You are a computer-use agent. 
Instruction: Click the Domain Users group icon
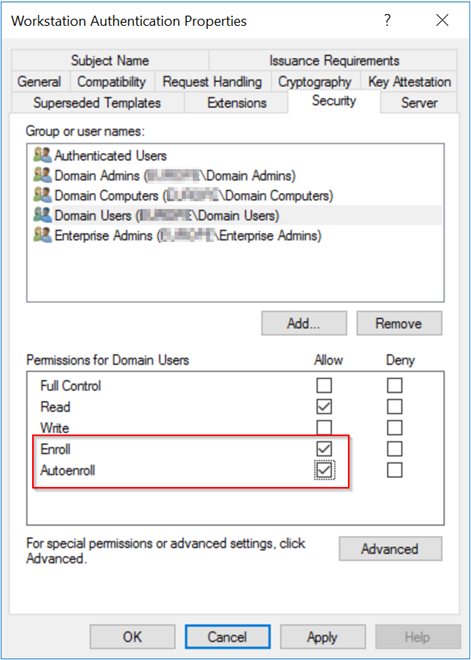tap(43, 216)
